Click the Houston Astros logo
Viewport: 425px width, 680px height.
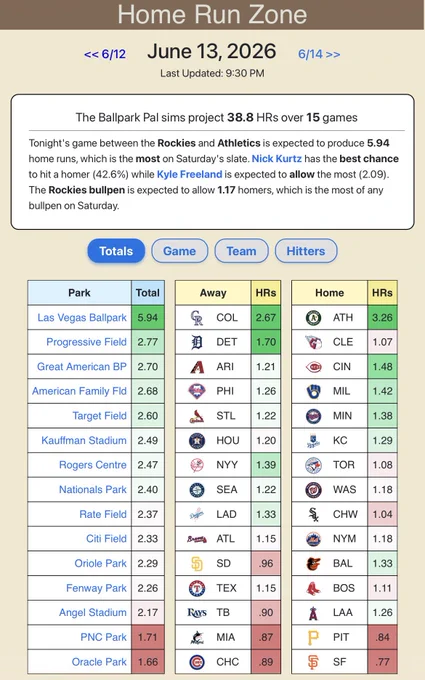tap(197, 441)
